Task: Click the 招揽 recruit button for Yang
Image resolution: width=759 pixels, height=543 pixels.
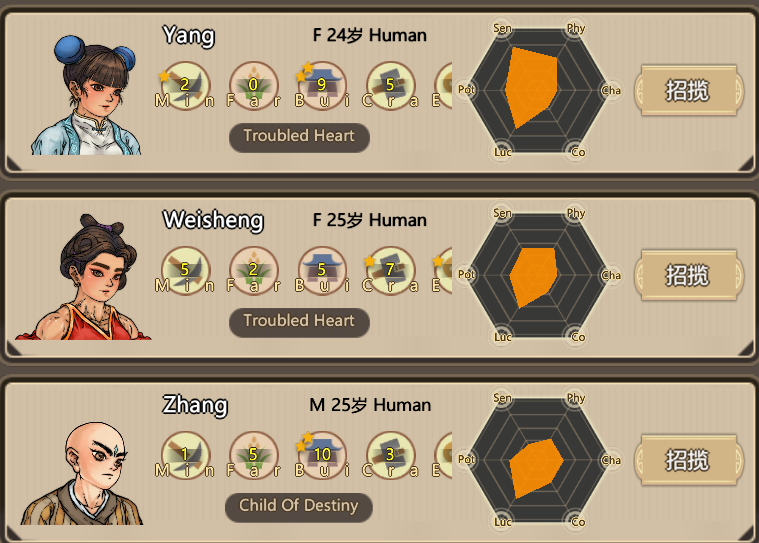Action: pos(688,90)
